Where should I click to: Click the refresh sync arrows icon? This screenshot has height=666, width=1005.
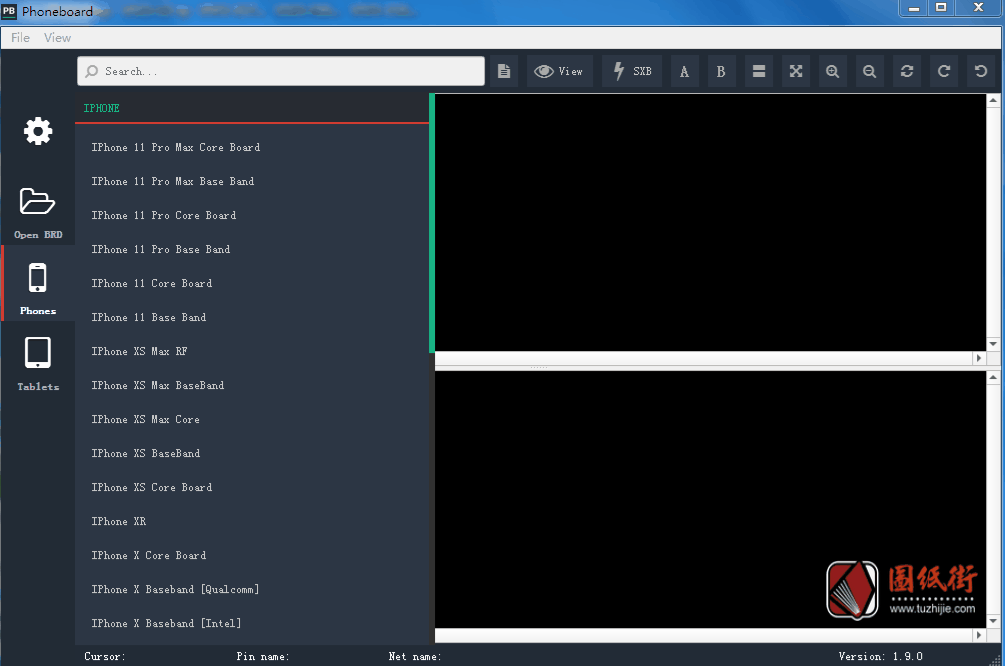(x=907, y=71)
